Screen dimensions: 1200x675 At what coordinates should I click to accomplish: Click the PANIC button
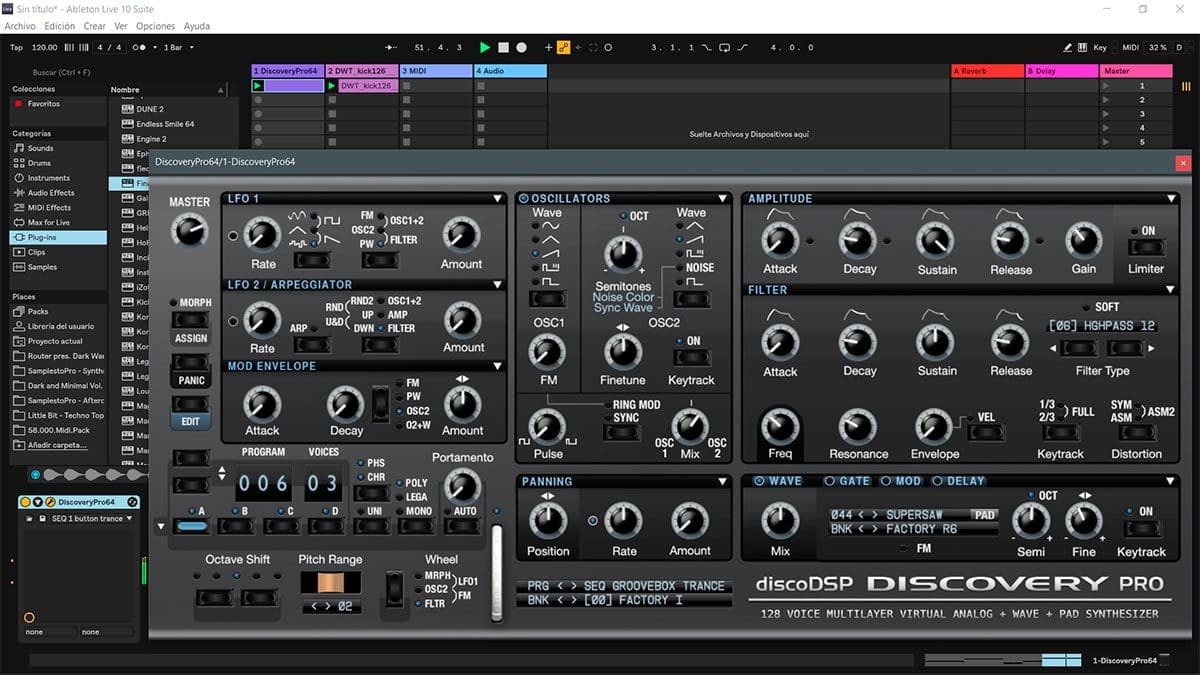[x=190, y=362]
